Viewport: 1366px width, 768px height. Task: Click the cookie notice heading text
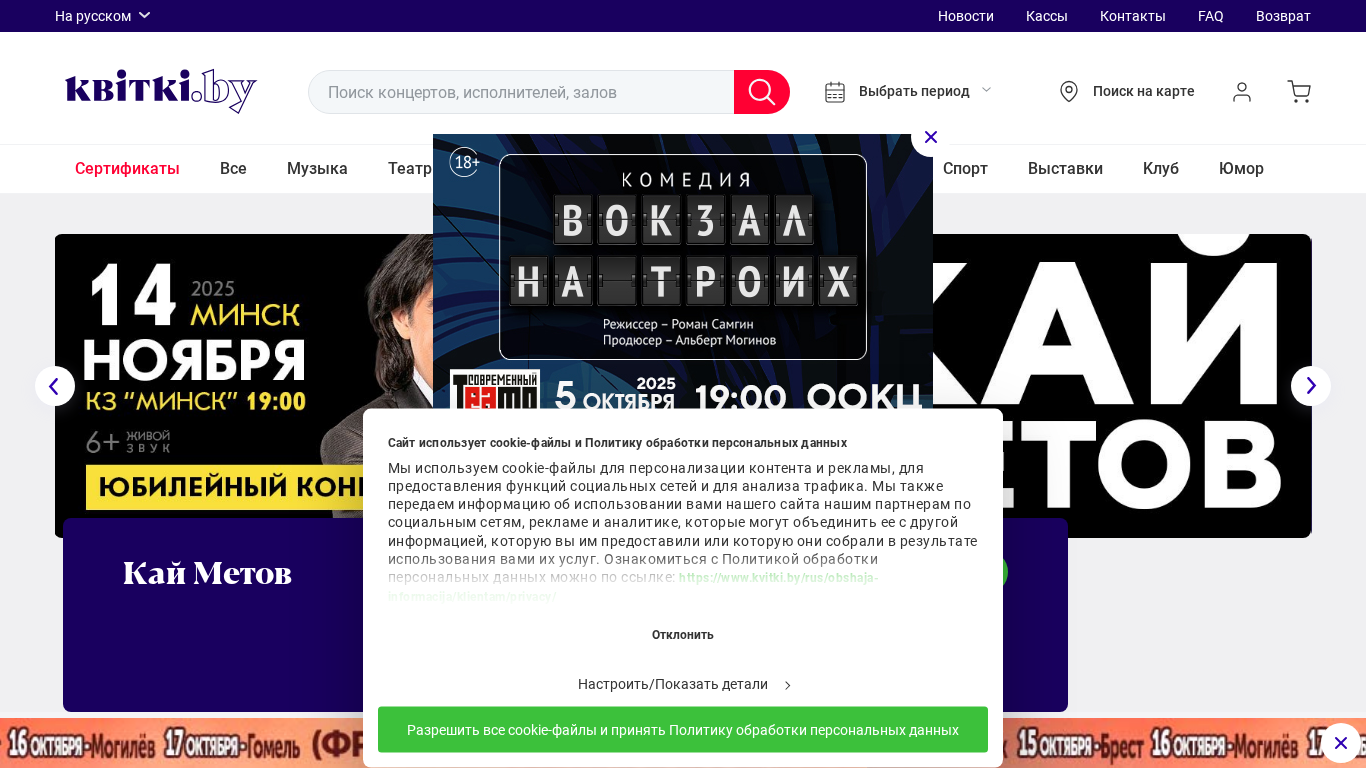coord(617,443)
